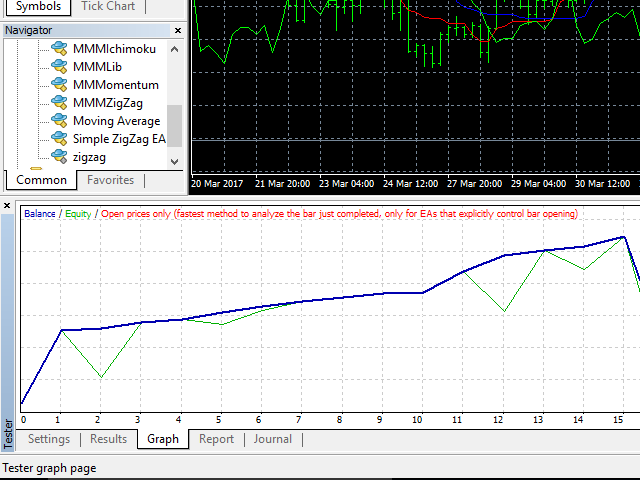640x480 pixels.
Task: Select the Common tab in Navigator
Action: [42, 180]
